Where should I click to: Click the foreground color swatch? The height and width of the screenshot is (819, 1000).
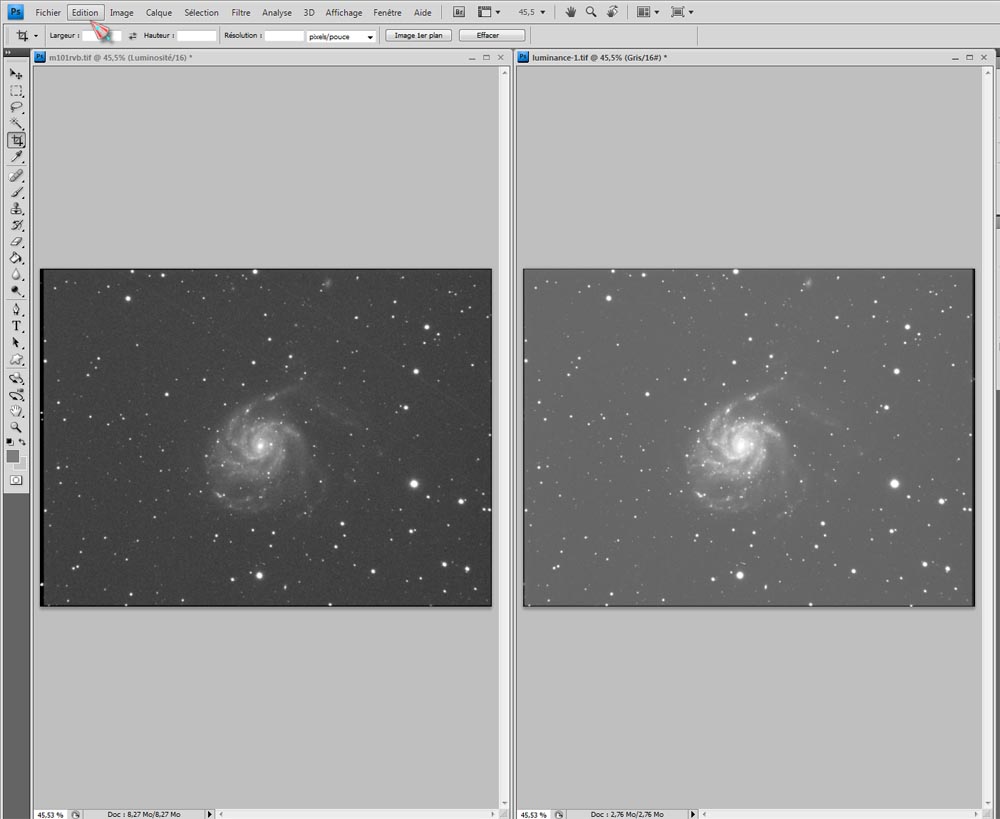pos(13,456)
